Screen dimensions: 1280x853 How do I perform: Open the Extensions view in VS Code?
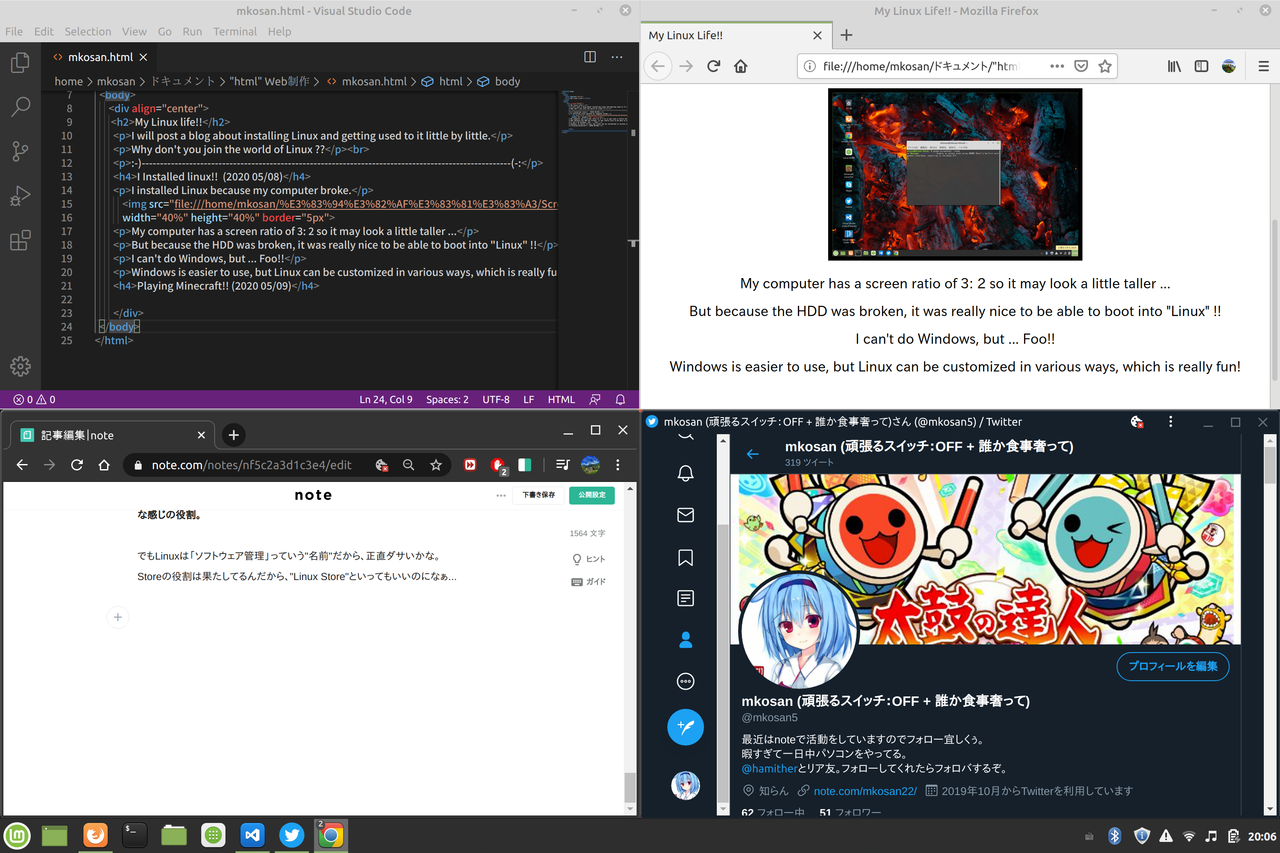point(20,240)
